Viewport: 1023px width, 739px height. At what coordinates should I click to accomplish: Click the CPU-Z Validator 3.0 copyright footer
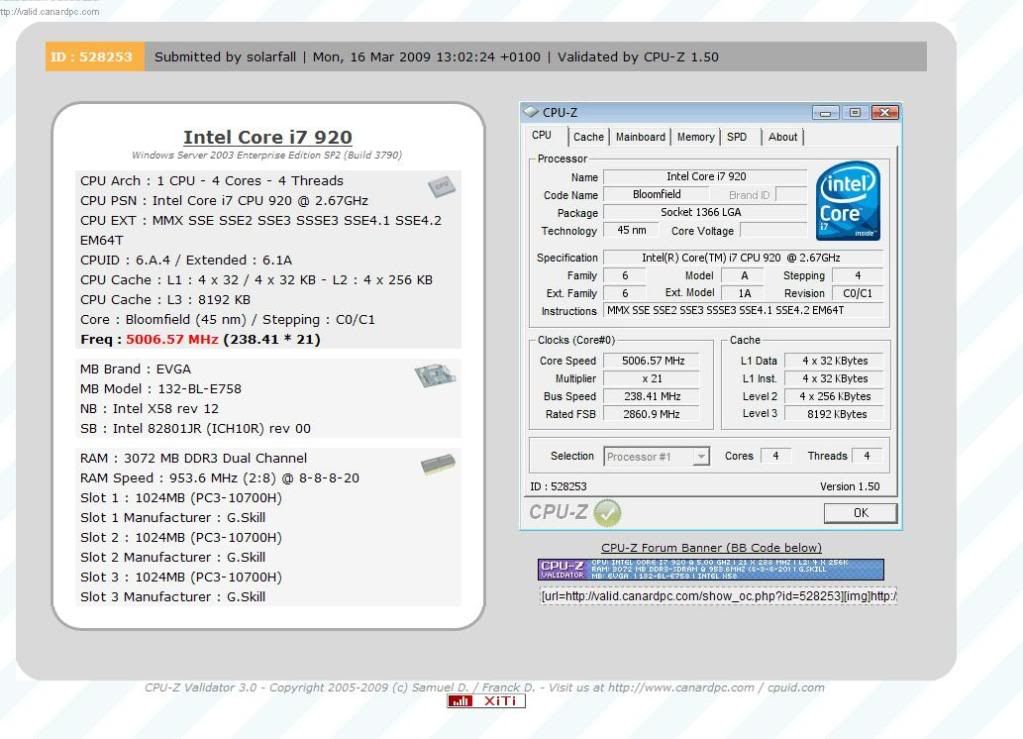click(484, 687)
